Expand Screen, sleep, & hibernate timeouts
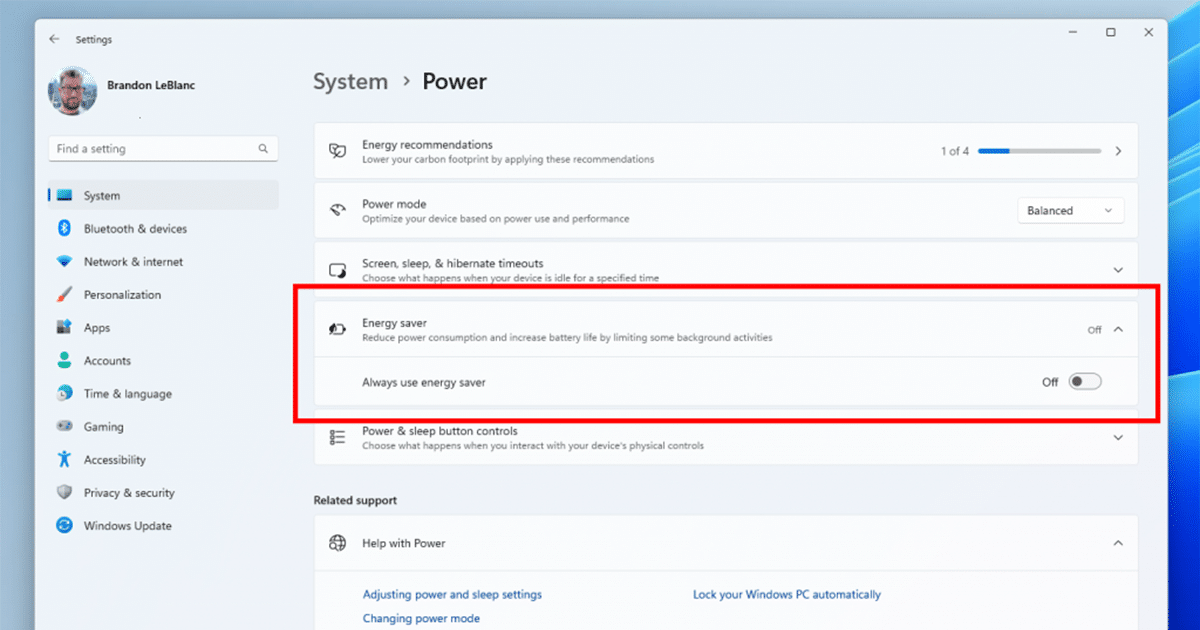This screenshot has height=630, width=1200. (x=1118, y=269)
